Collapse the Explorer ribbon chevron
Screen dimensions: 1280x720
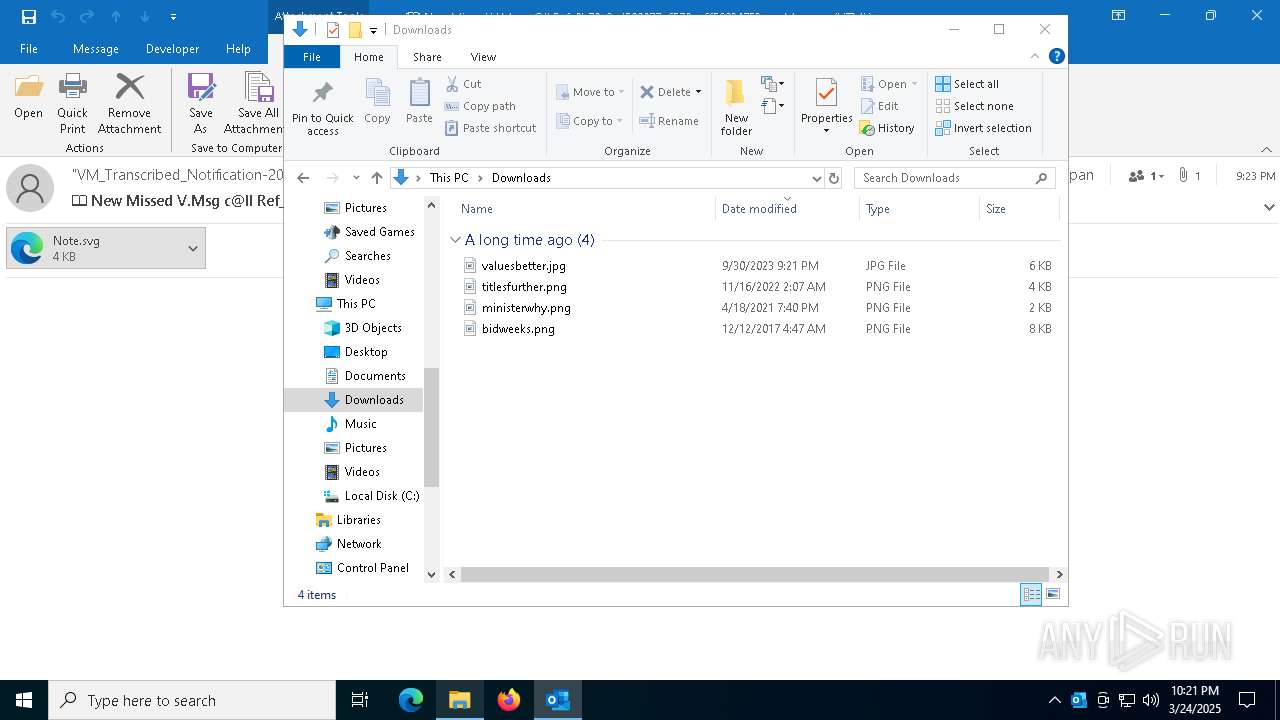pos(1035,56)
